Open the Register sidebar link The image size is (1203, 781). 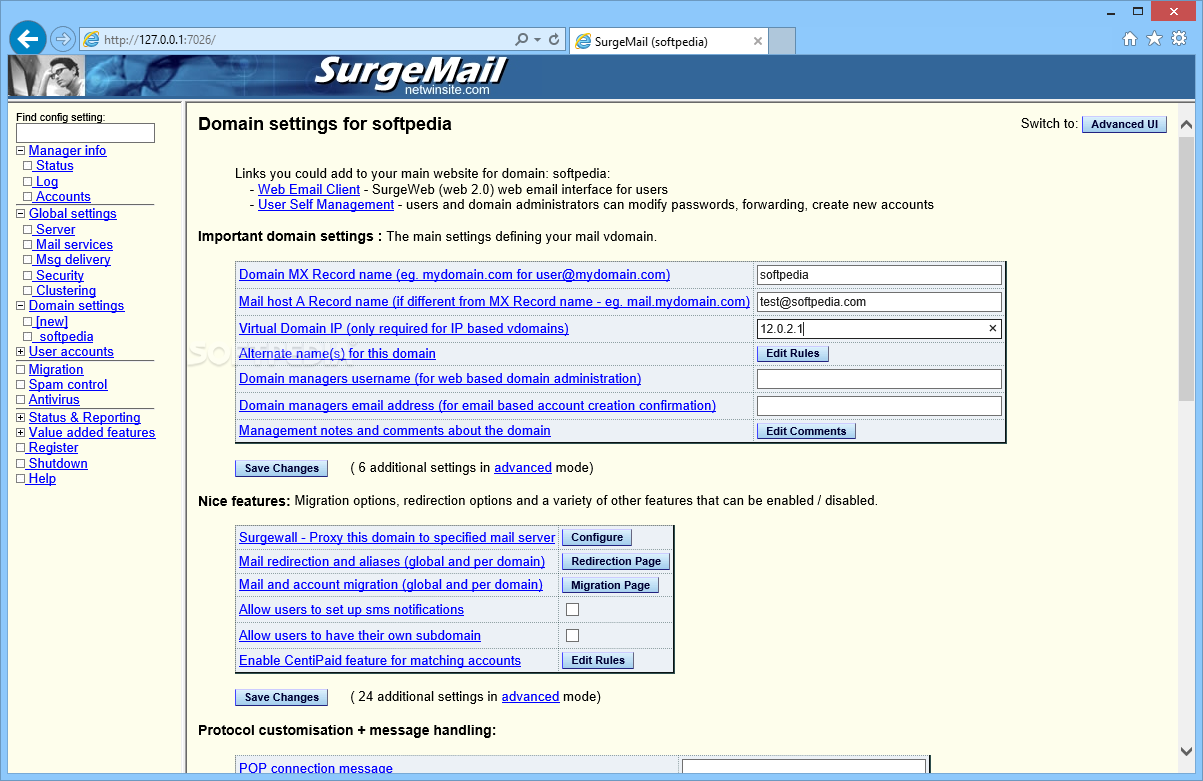point(53,448)
